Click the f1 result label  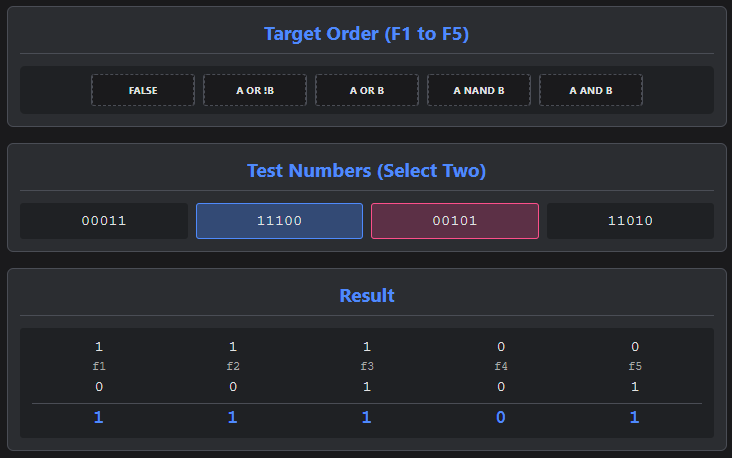(99, 366)
